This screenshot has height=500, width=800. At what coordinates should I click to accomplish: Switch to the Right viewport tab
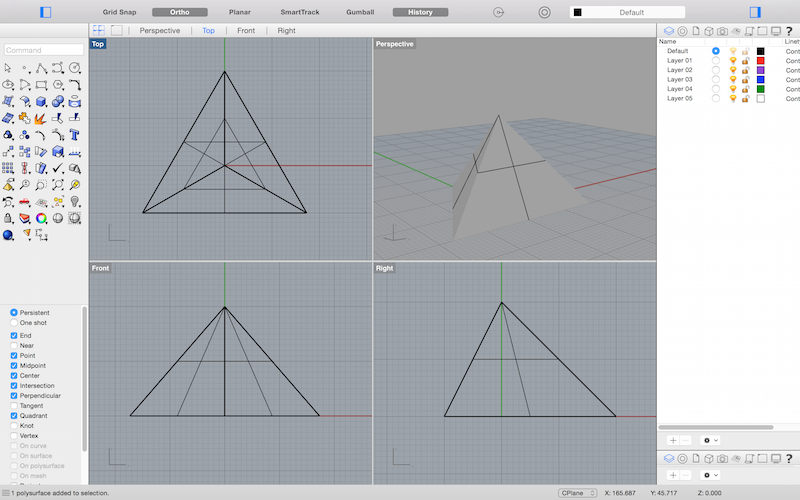286,31
